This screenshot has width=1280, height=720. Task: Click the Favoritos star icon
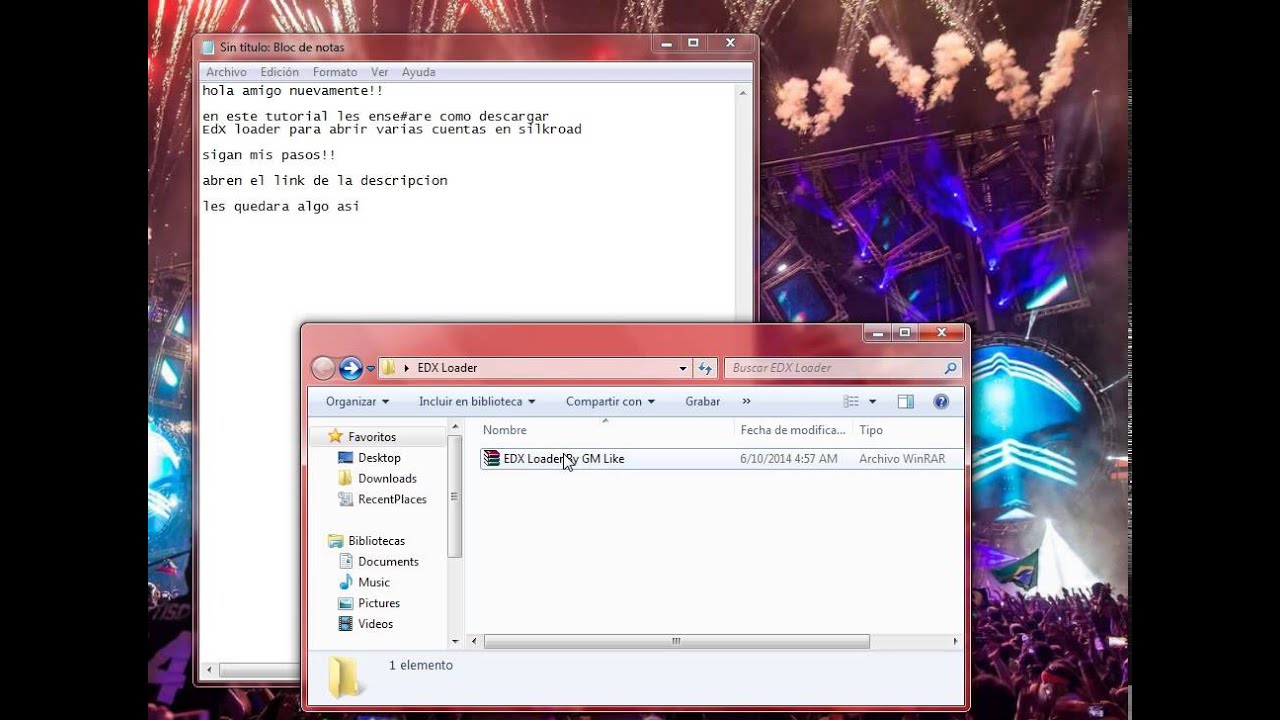tap(335, 436)
